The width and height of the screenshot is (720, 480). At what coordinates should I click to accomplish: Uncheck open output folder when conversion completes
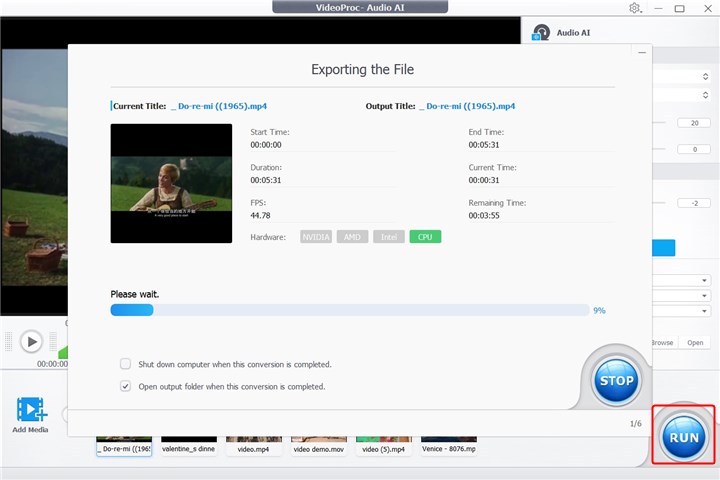(125, 386)
